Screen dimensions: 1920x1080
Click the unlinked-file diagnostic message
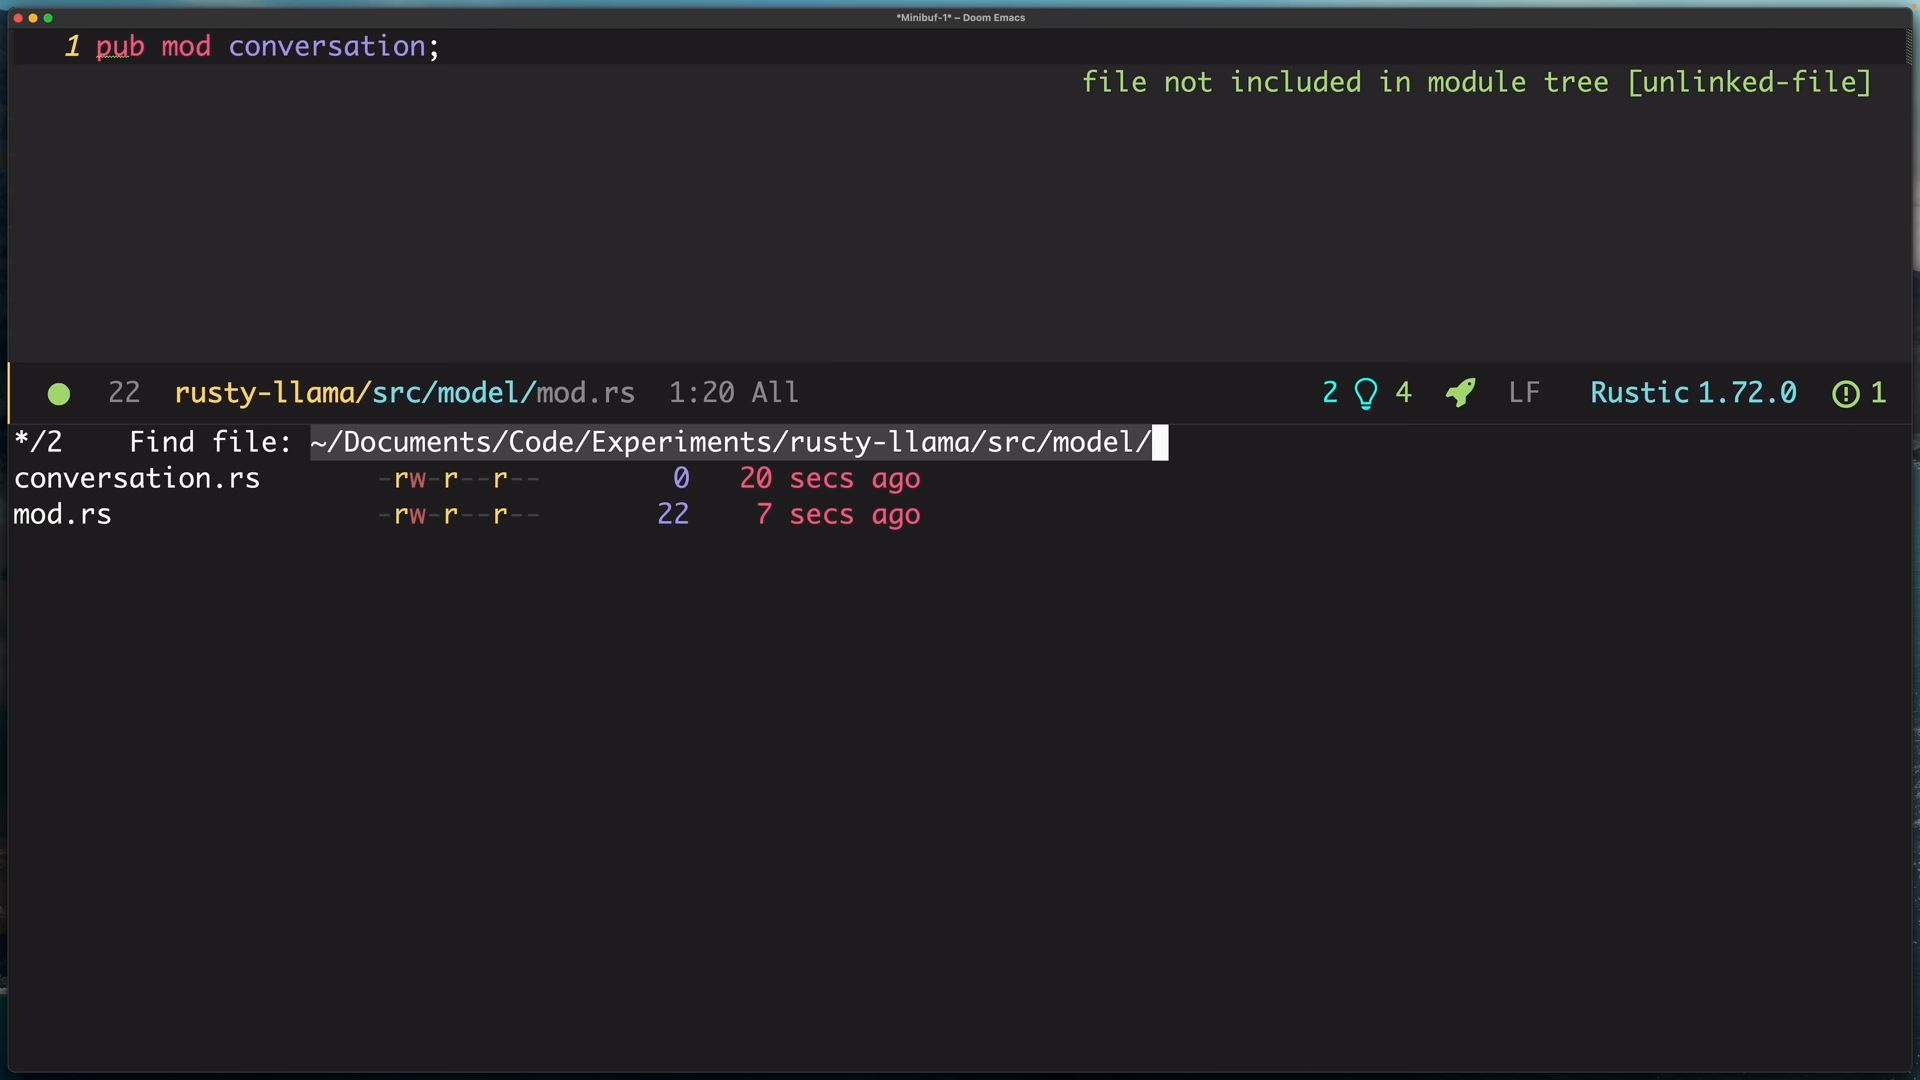click(x=1476, y=82)
